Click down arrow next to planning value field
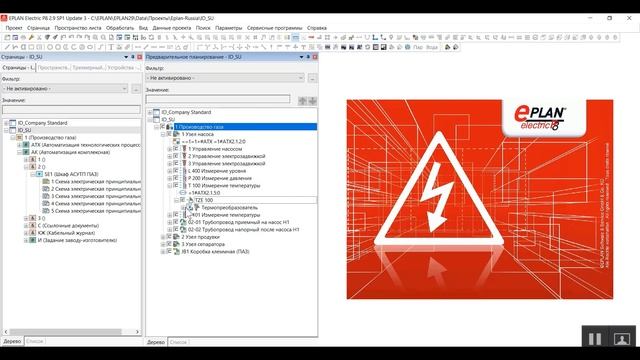 pos(313,101)
